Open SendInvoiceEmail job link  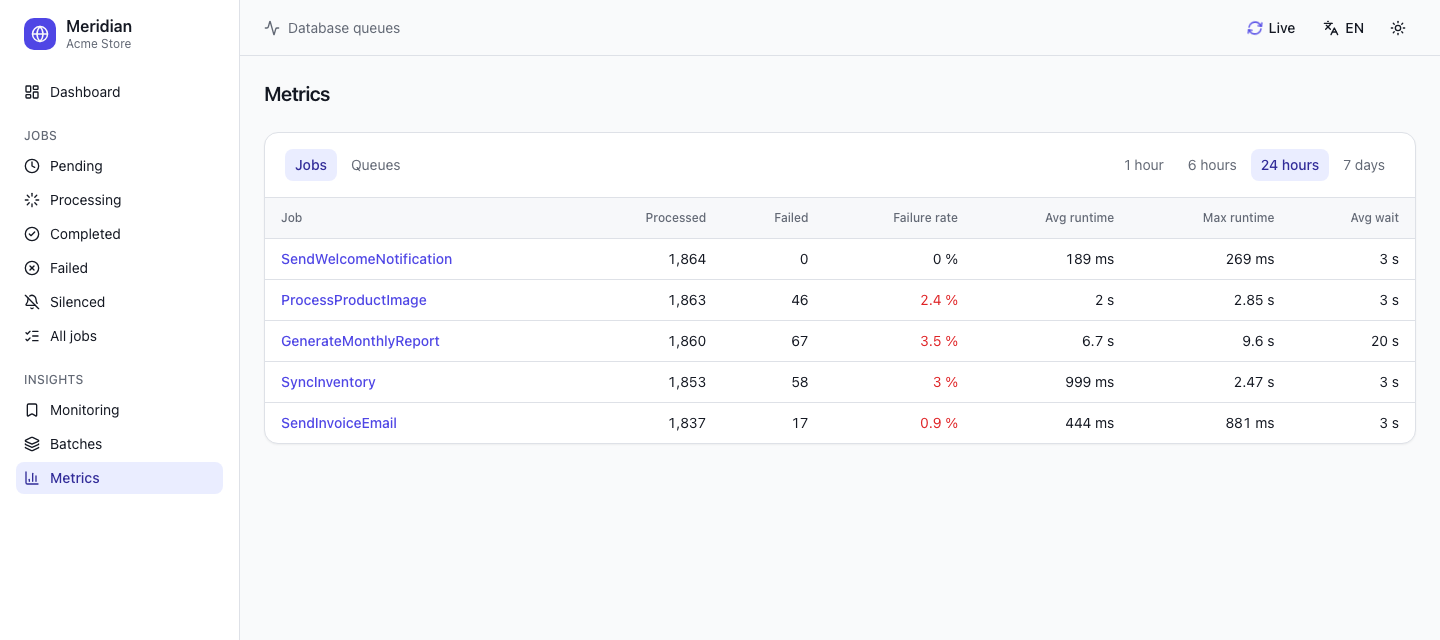[x=339, y=423]
